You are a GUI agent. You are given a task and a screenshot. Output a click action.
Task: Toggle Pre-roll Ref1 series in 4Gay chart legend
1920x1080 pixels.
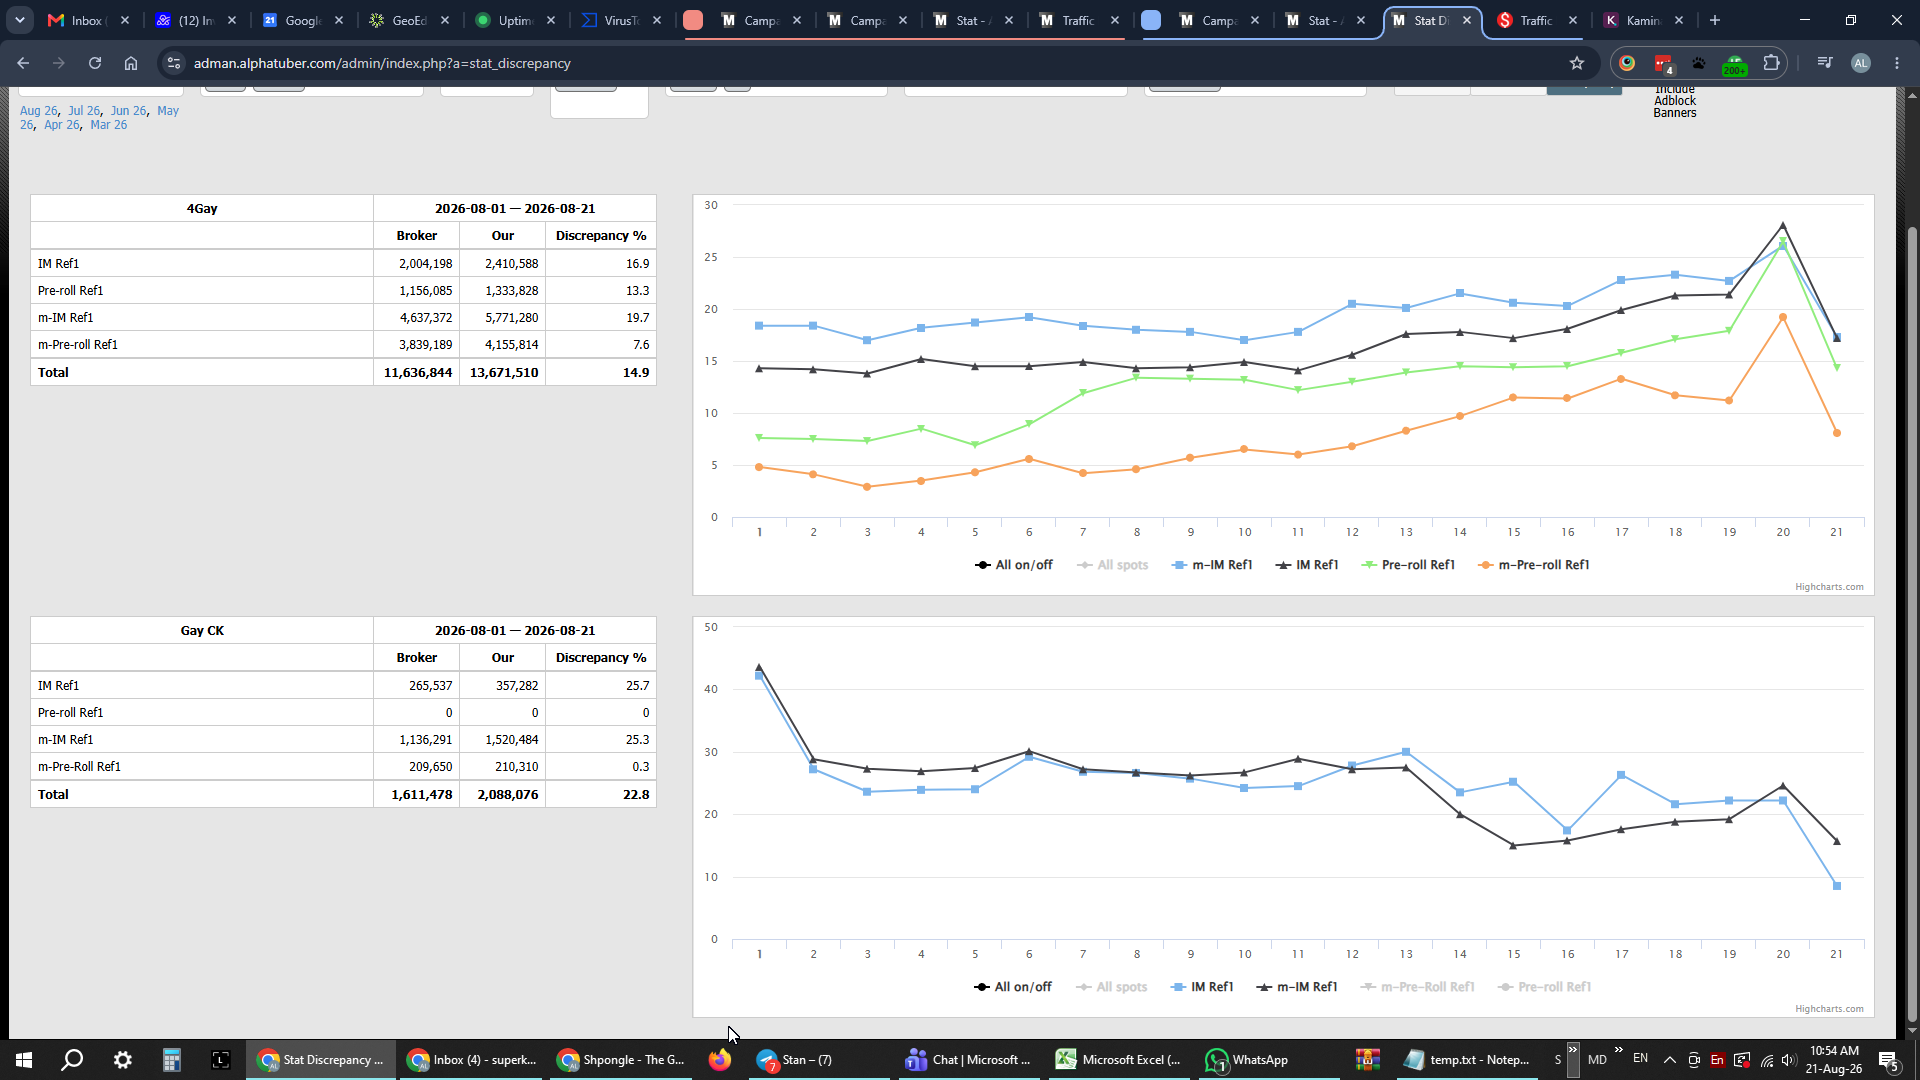(x=1408, y=565)
